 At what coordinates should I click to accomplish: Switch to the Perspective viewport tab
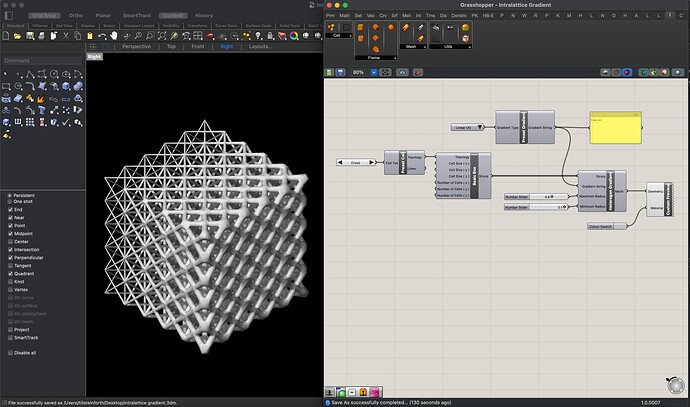coord(136,46)
